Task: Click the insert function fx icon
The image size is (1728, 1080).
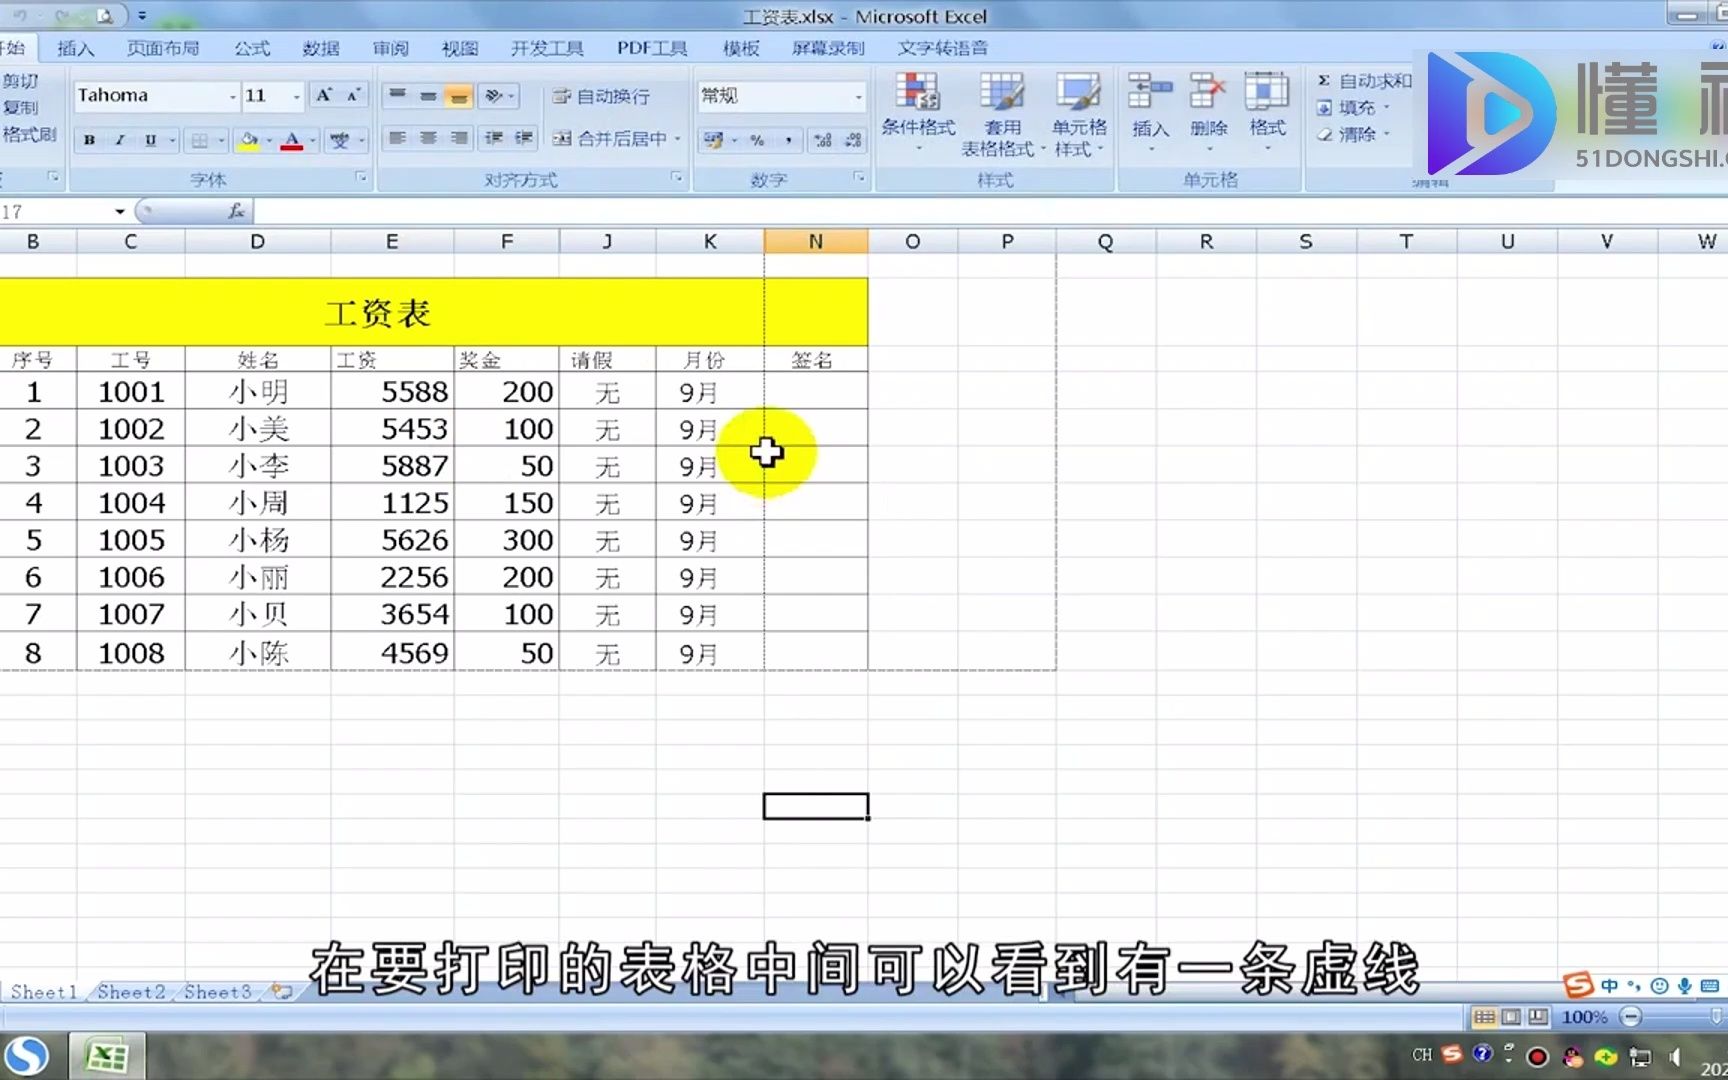Action: point(237,211)
